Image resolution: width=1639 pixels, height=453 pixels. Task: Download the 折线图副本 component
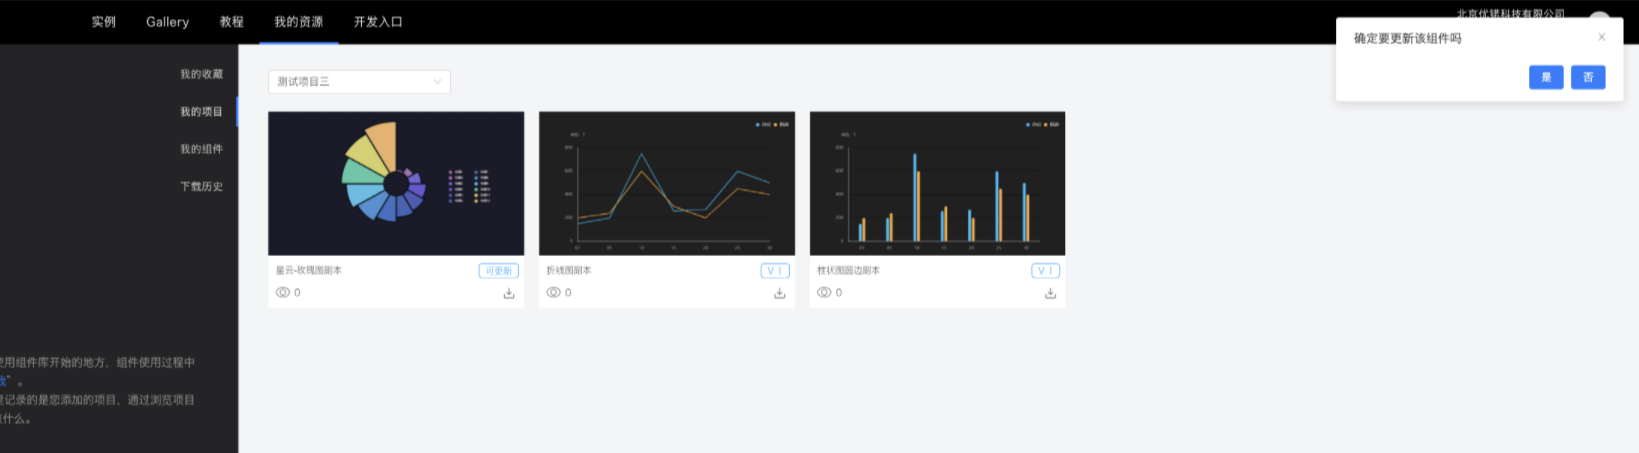(780, 293)
